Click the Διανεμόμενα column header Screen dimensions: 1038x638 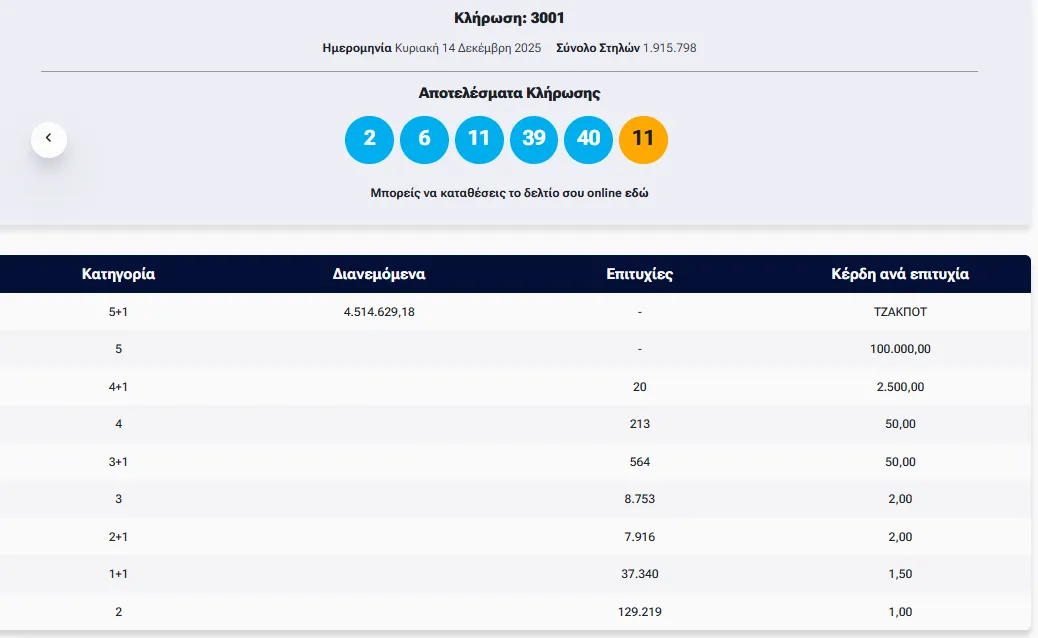379,274
